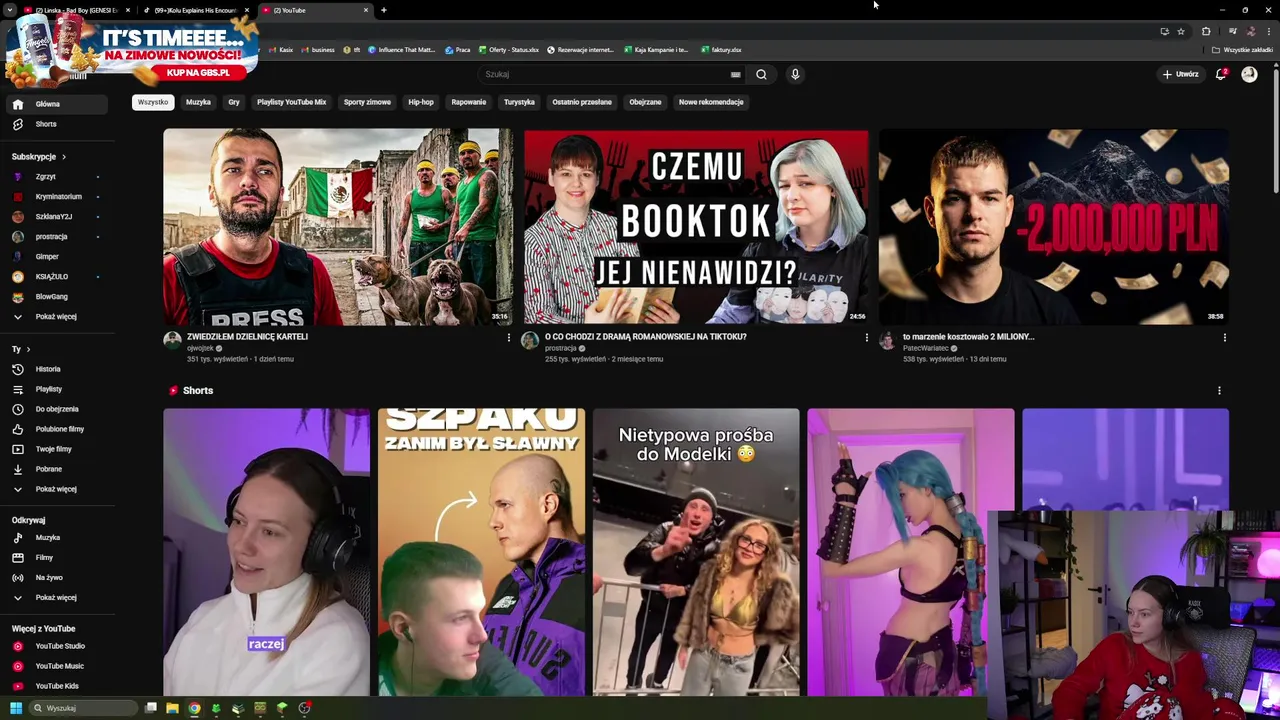
Task: Open the Utwórz create menu
Action: (1180, 74)
